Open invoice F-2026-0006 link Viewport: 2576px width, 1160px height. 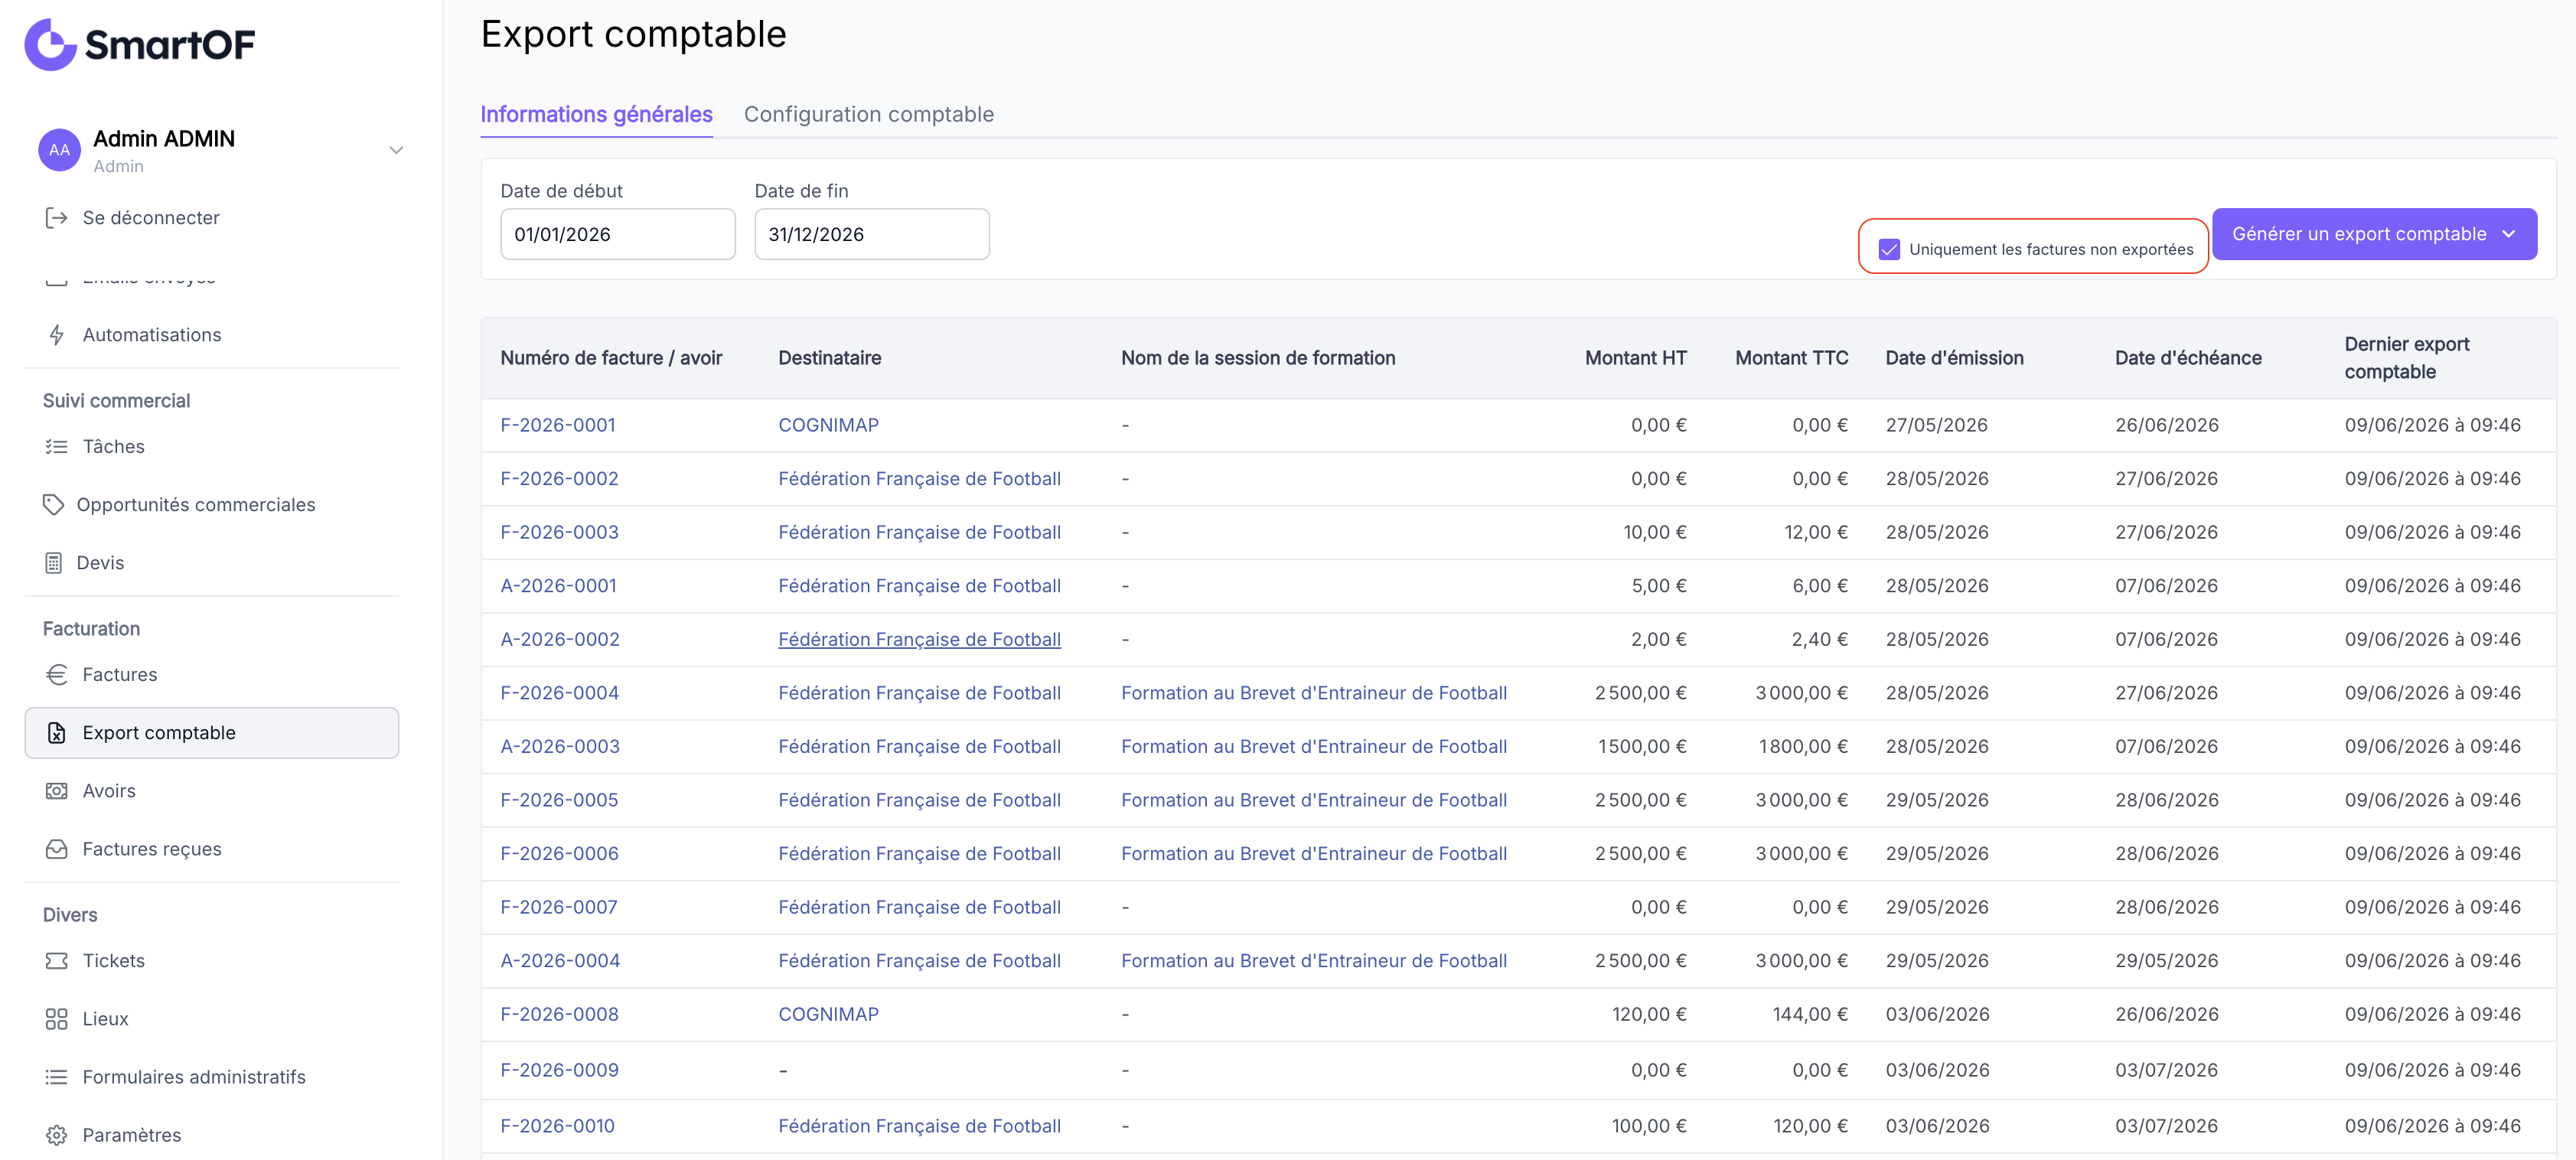coord(559,854)
